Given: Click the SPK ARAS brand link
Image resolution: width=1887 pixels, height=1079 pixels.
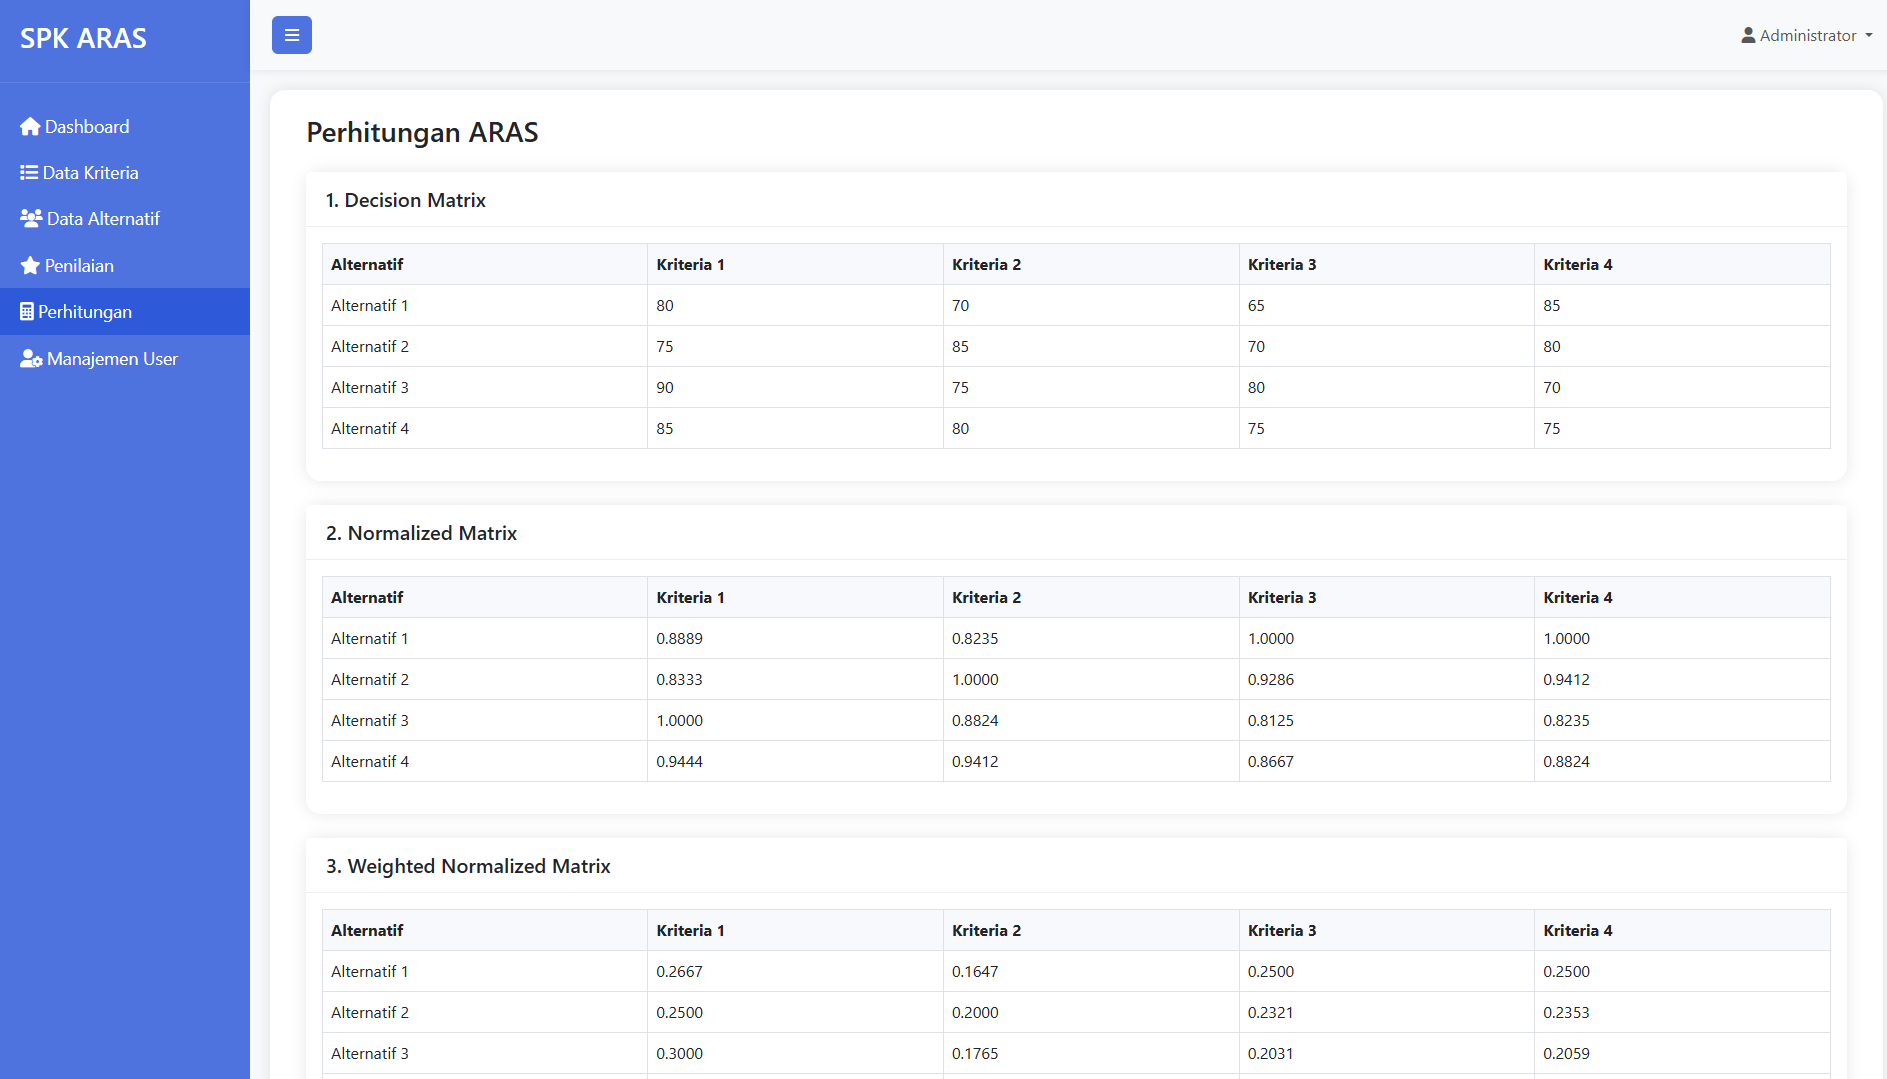Looking at the screenshot, I should 83,38.
